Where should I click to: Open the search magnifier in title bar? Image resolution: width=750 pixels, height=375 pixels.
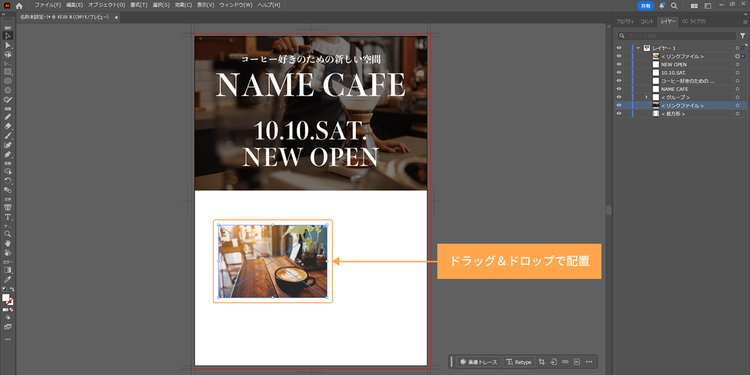click(x=674, y=6)
